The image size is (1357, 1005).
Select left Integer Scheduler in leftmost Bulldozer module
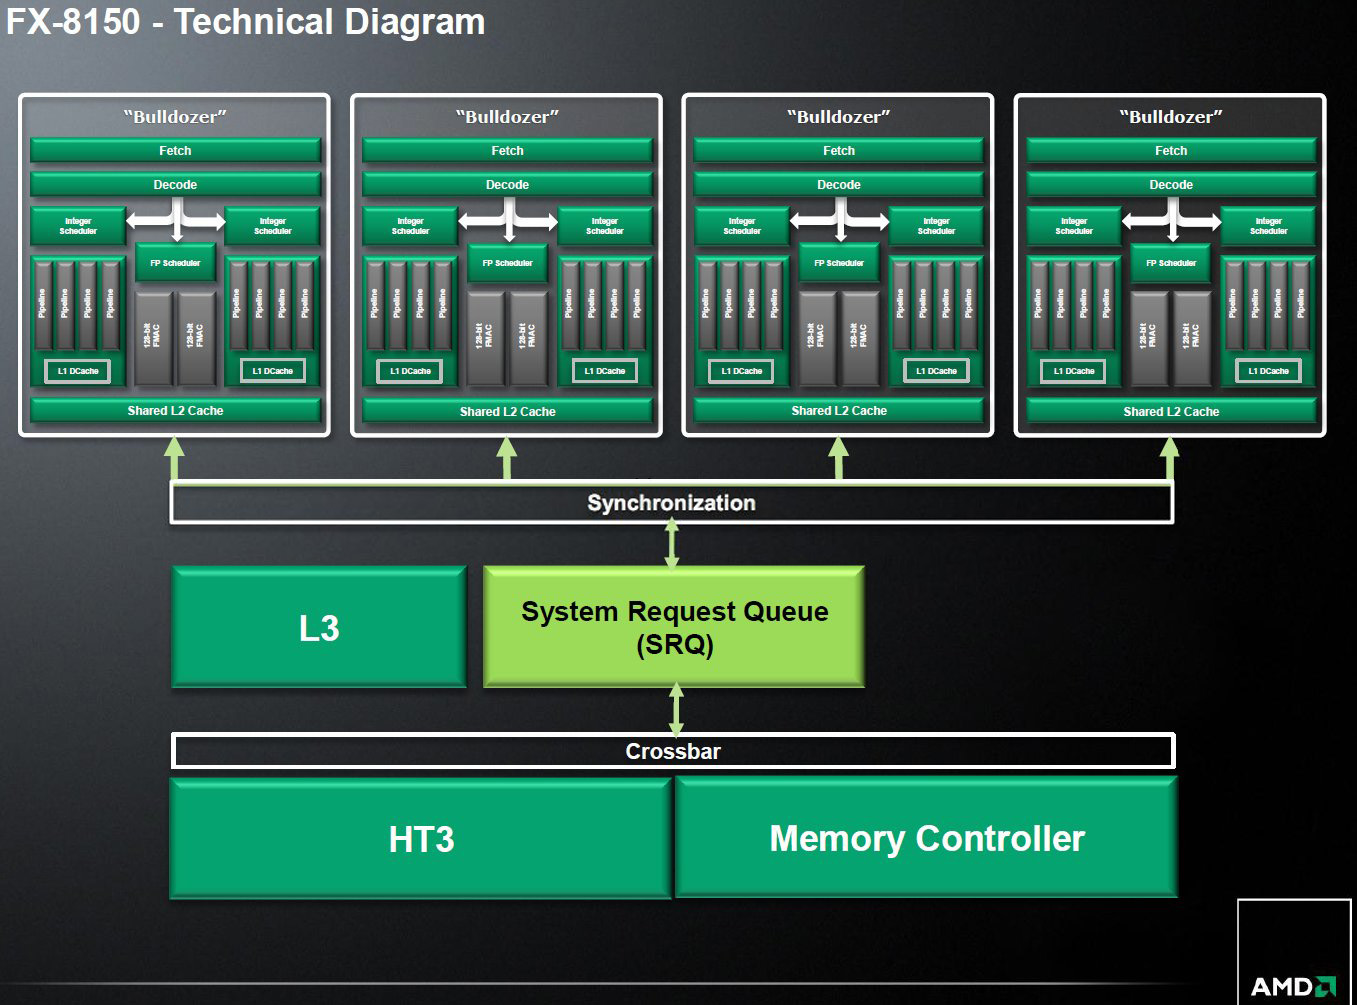click(x=78, y=226)
